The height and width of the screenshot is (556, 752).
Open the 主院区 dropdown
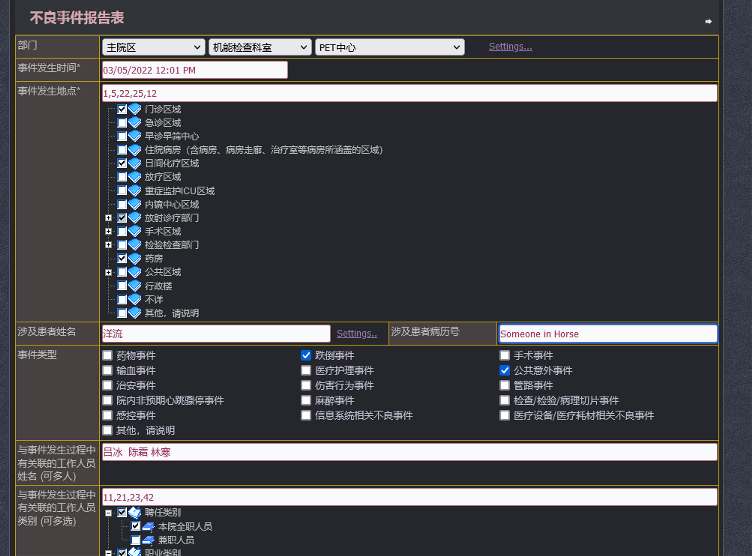pyautogui.click(x=153, y=47)
